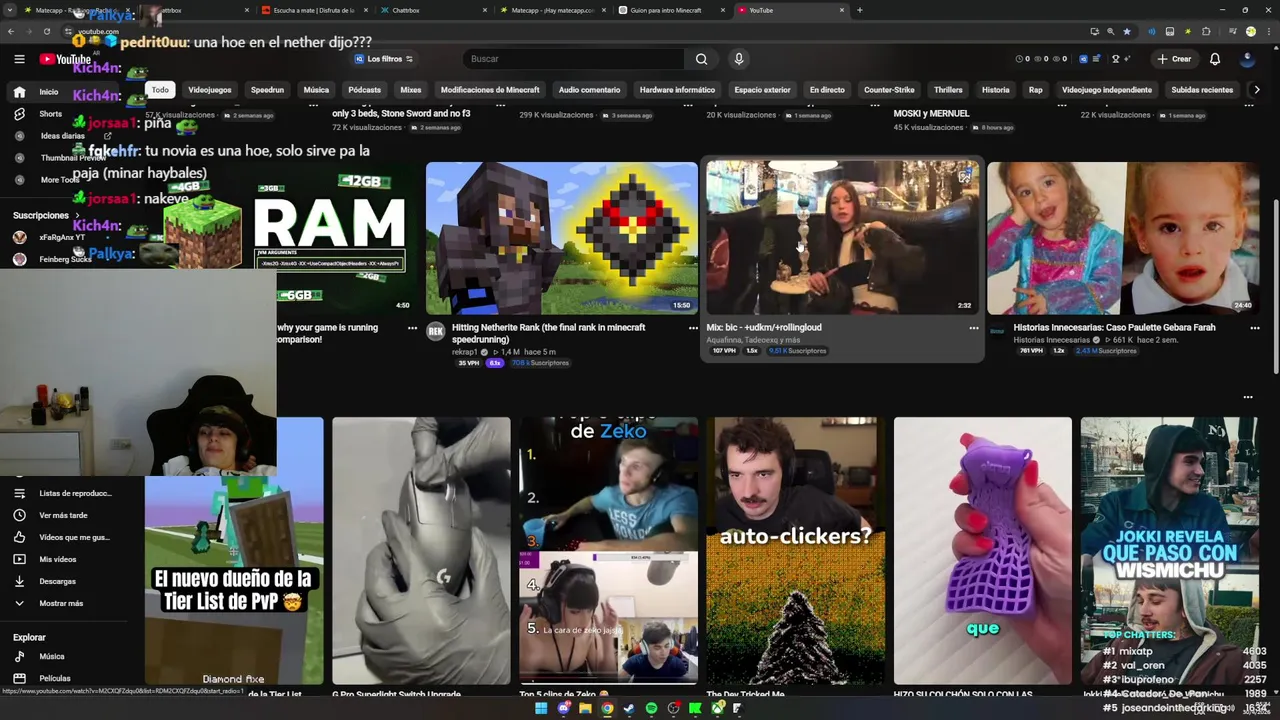
Task: Open the purple mesh mattress short
Action: click(x=982, y=551)
